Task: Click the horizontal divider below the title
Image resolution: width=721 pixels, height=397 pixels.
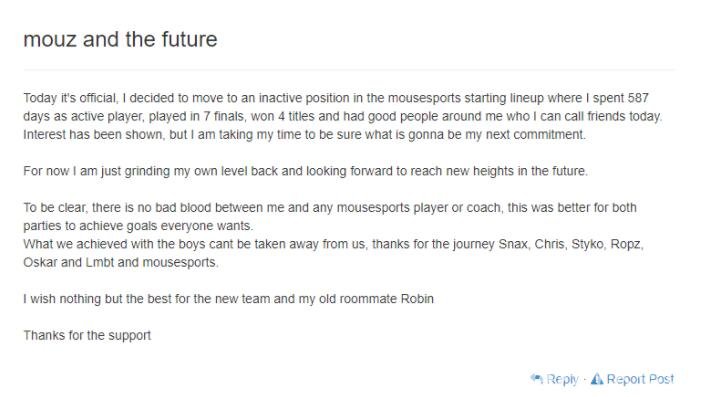Action: coord(349,70)
